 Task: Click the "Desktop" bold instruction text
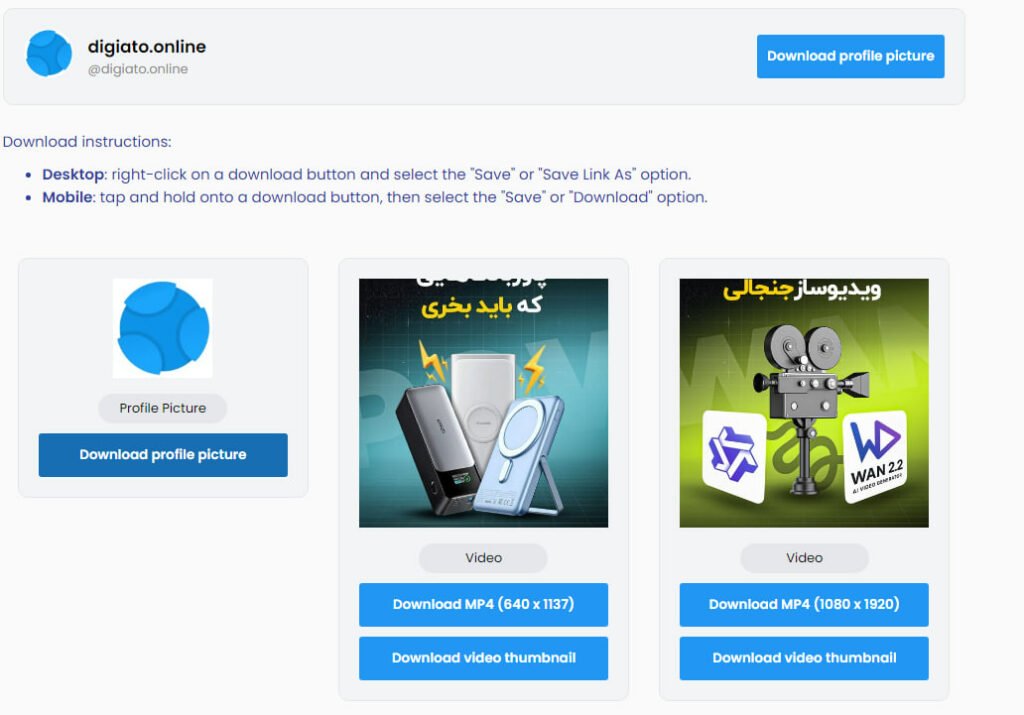(73, 174)
